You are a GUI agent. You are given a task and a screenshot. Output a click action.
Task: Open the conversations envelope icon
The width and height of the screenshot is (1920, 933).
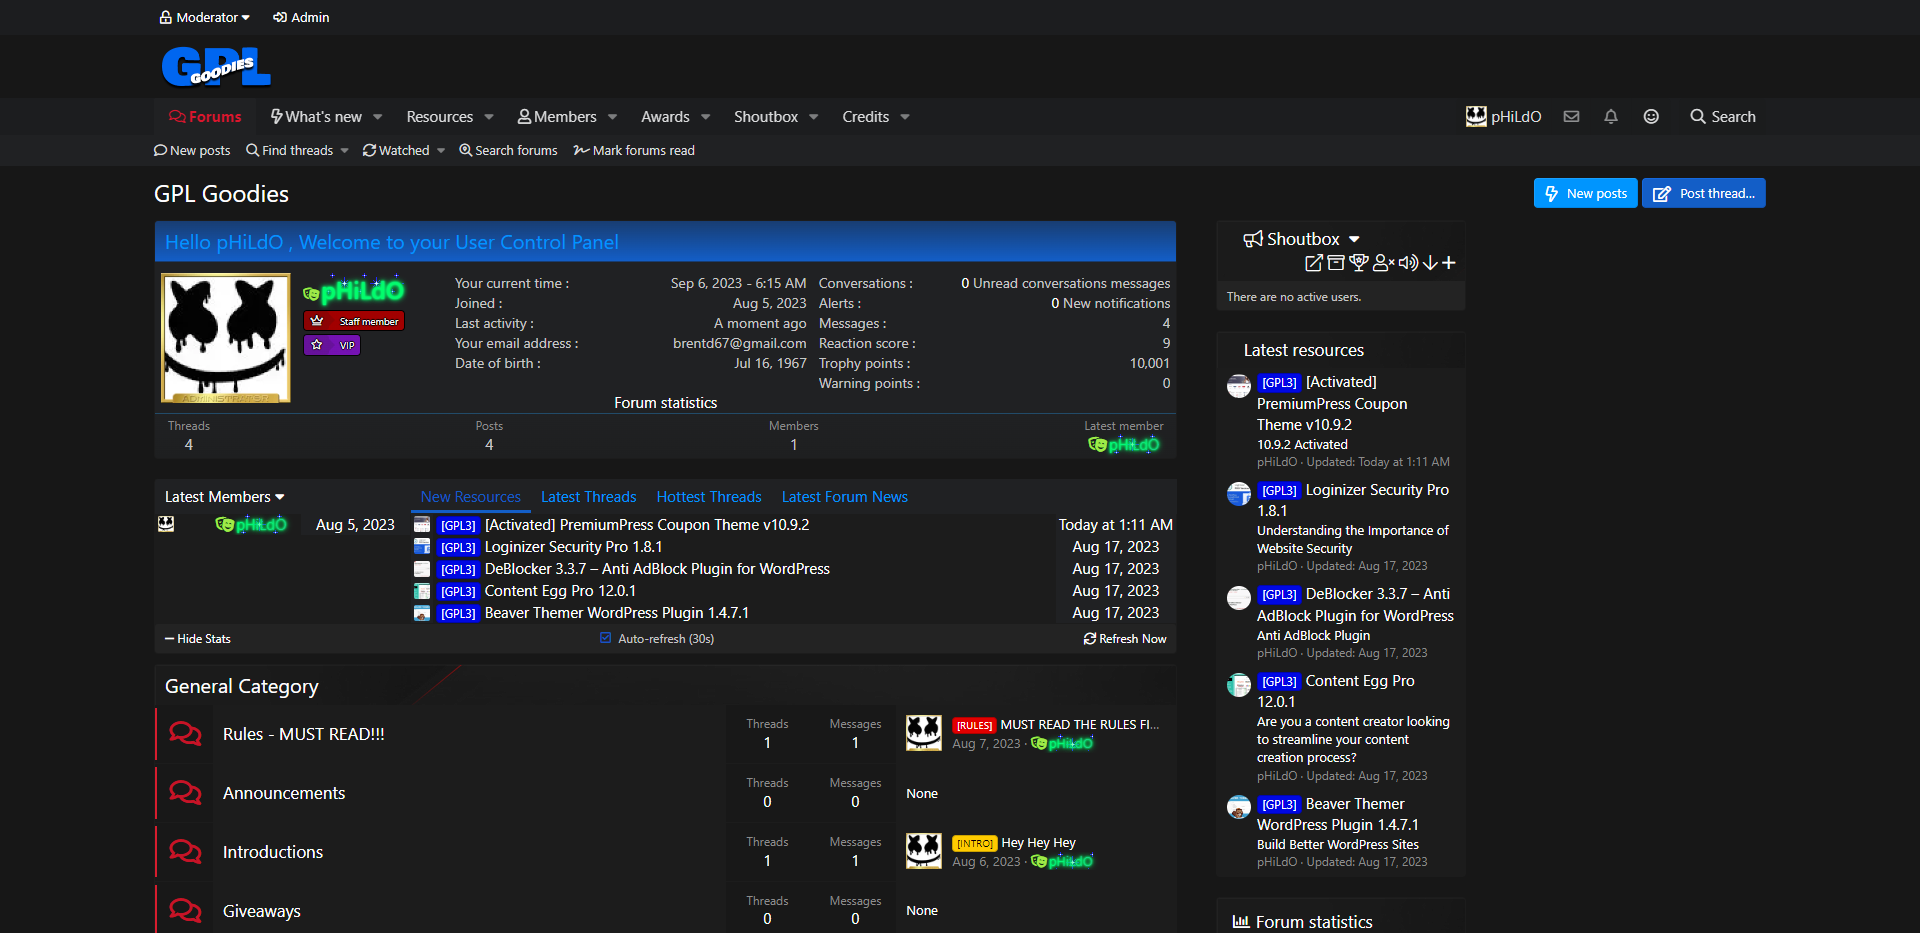click(x=1571, y=117)
